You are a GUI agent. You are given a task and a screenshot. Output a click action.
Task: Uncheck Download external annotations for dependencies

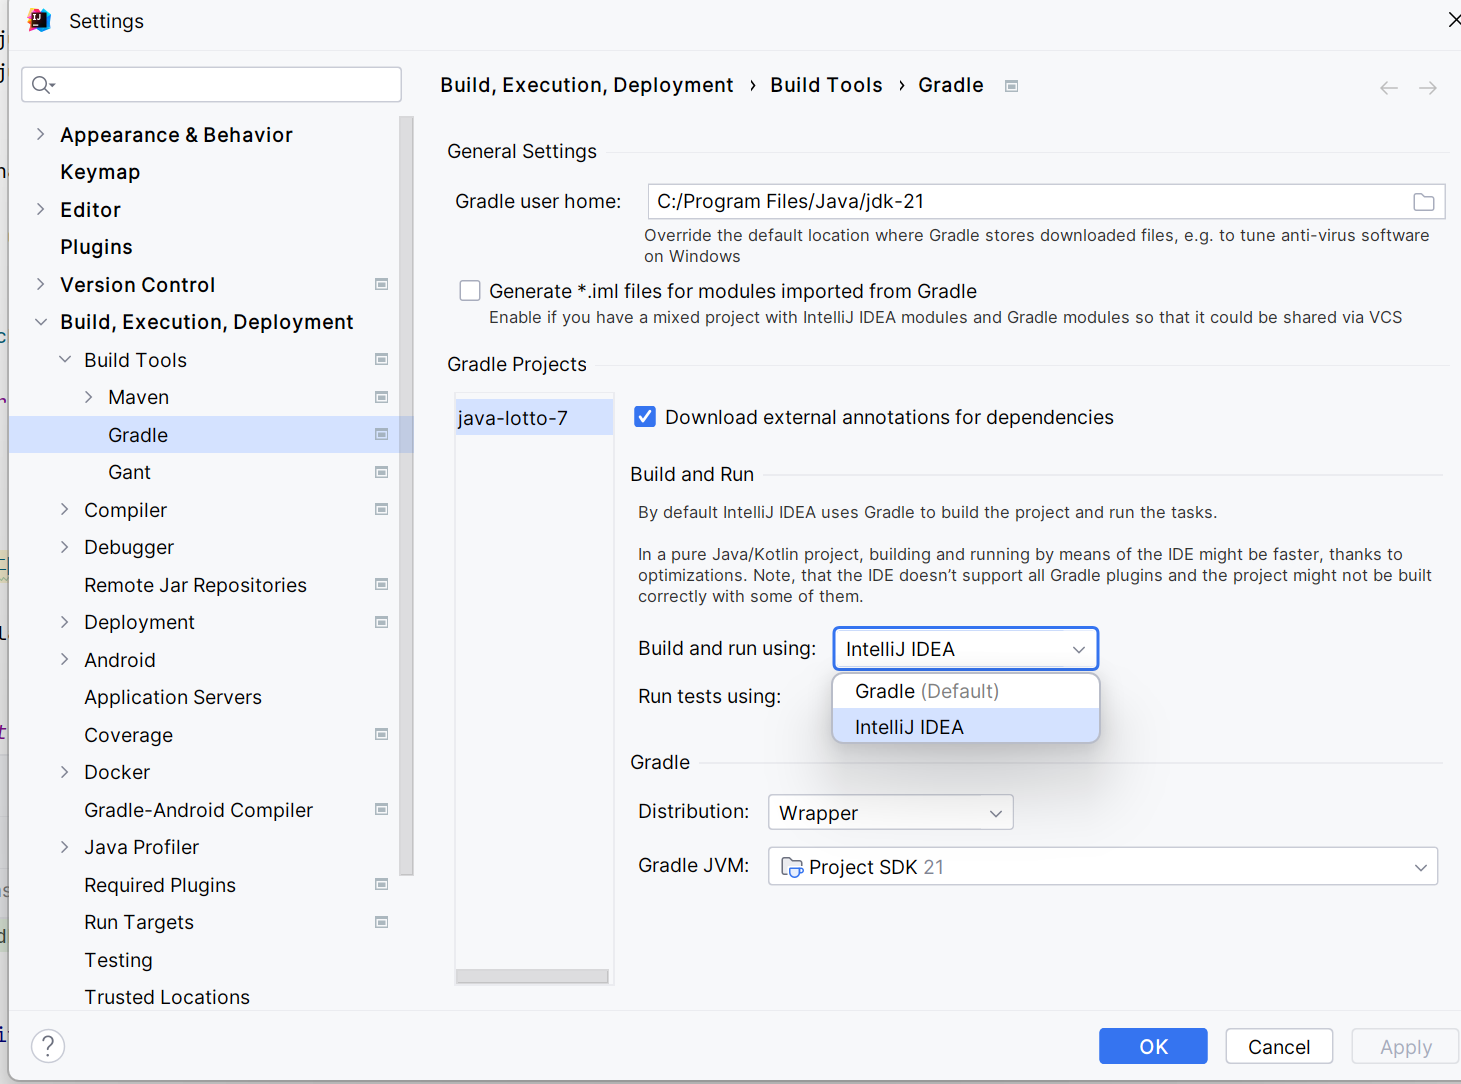[x=645, y=417]
